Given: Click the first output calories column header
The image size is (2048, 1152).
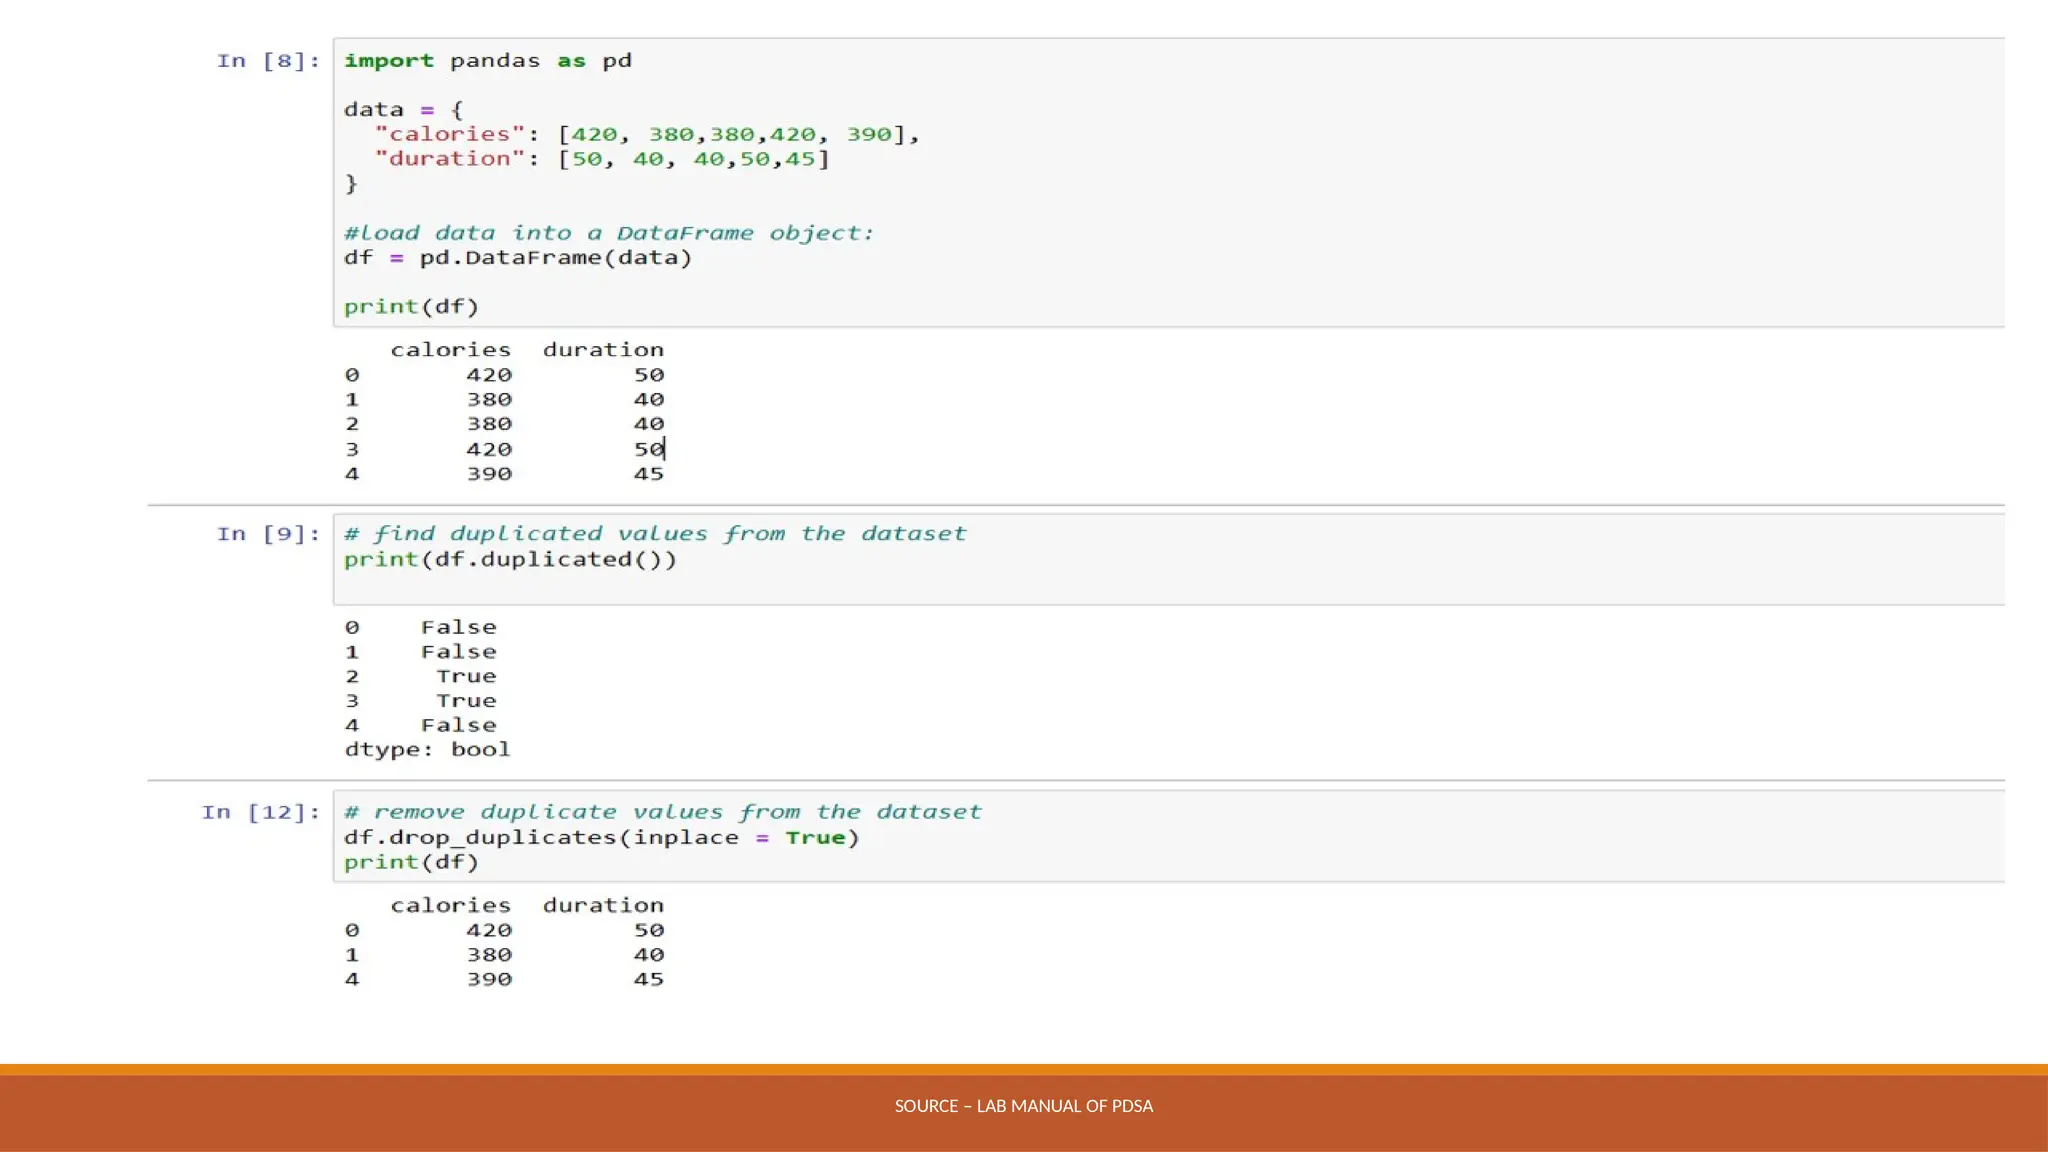Looking at the screenshot, I should [x=450, y=350].
